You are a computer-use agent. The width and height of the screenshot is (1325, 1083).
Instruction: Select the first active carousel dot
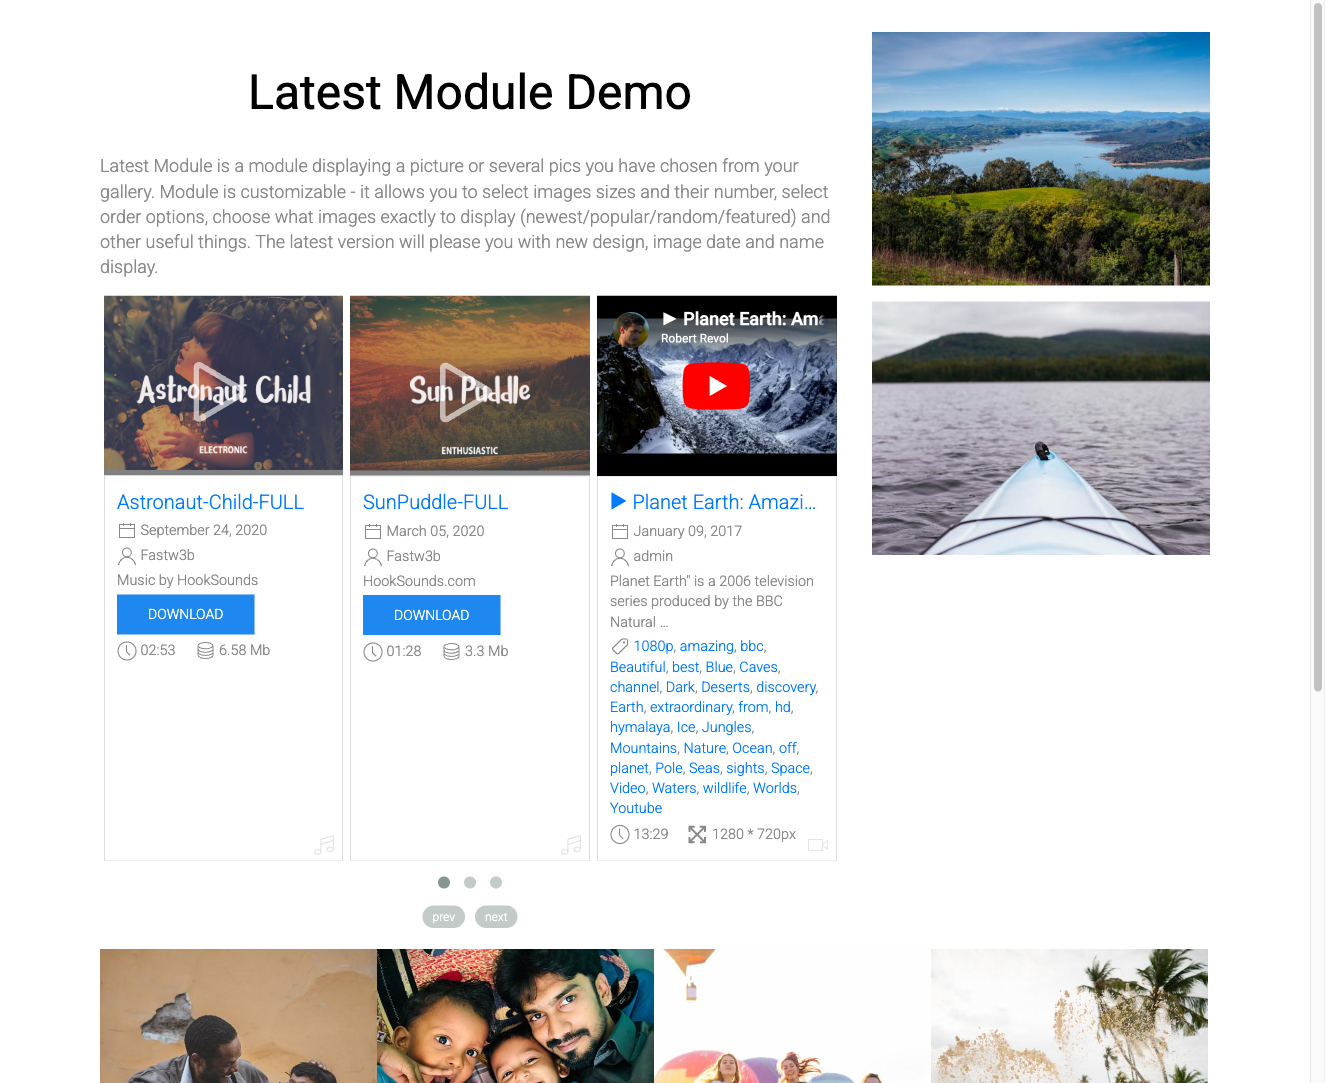(x=444, y=882)
